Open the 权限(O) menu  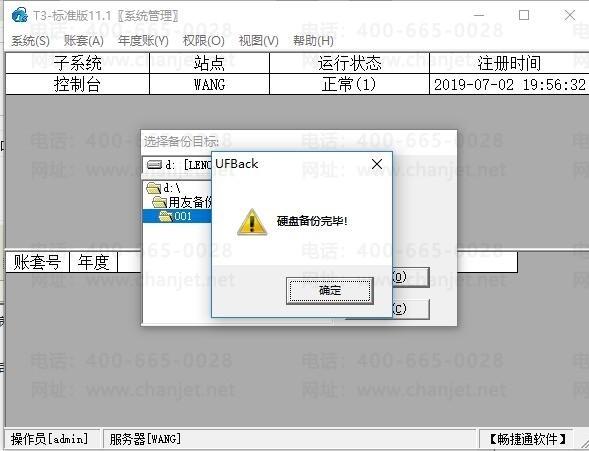coord(203,41)
